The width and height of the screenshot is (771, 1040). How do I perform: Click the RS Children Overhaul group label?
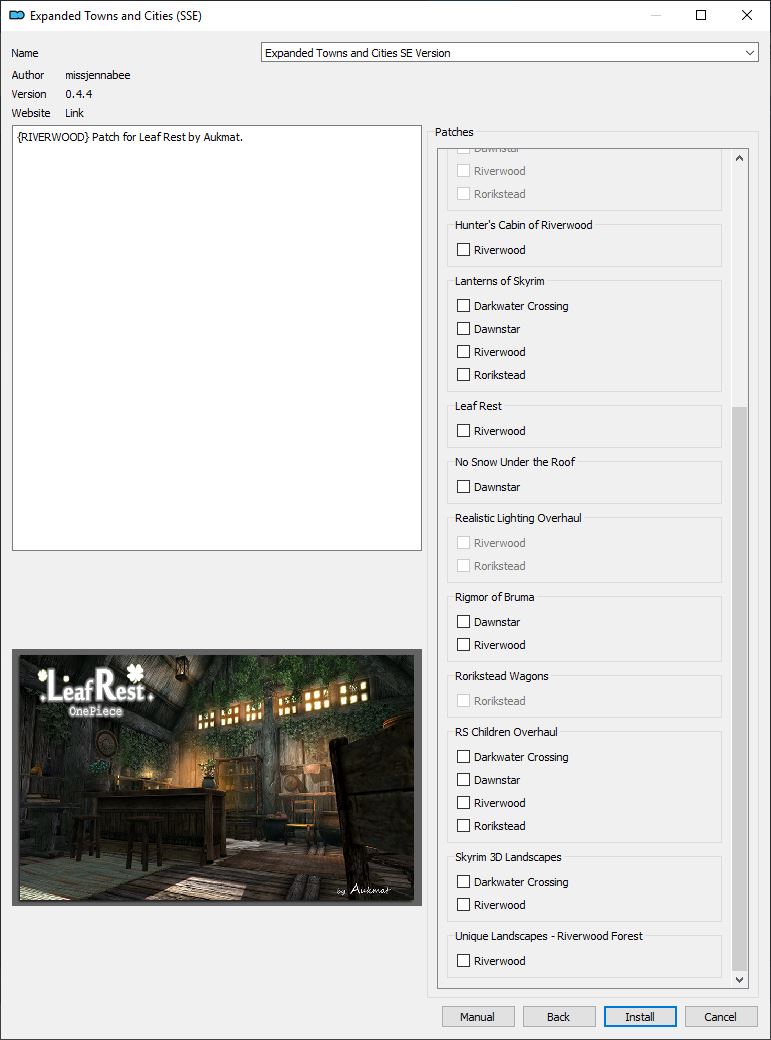tap(506, 732)
